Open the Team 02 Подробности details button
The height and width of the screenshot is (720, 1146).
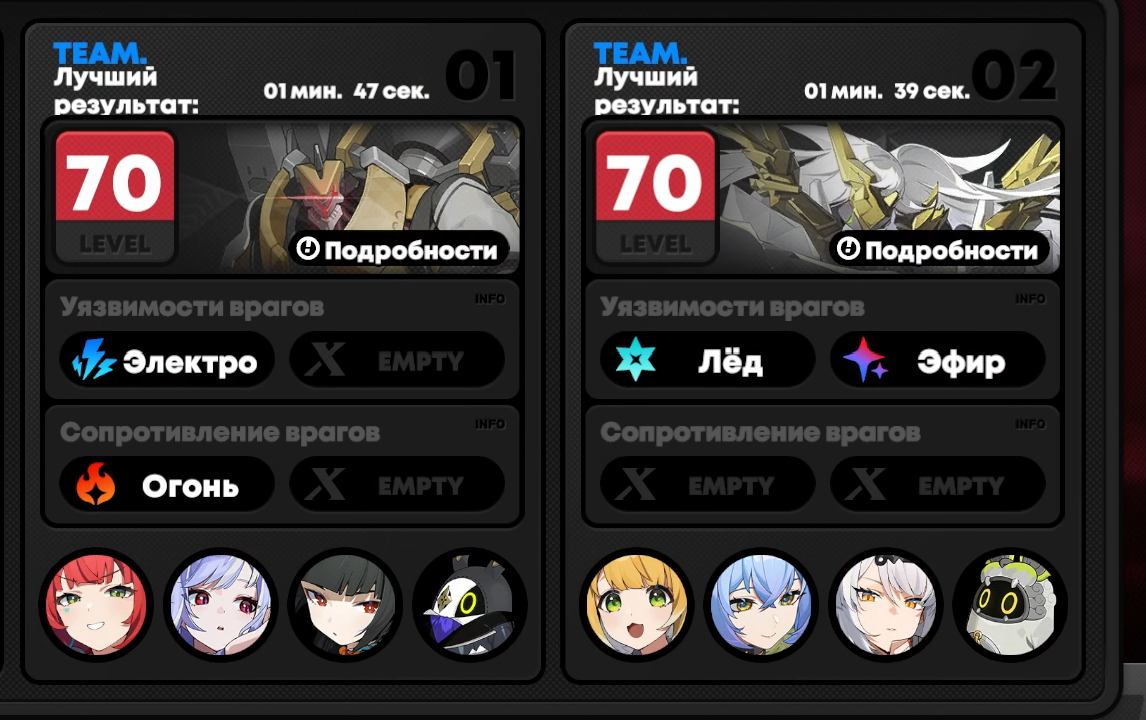(x=939, y=250)
